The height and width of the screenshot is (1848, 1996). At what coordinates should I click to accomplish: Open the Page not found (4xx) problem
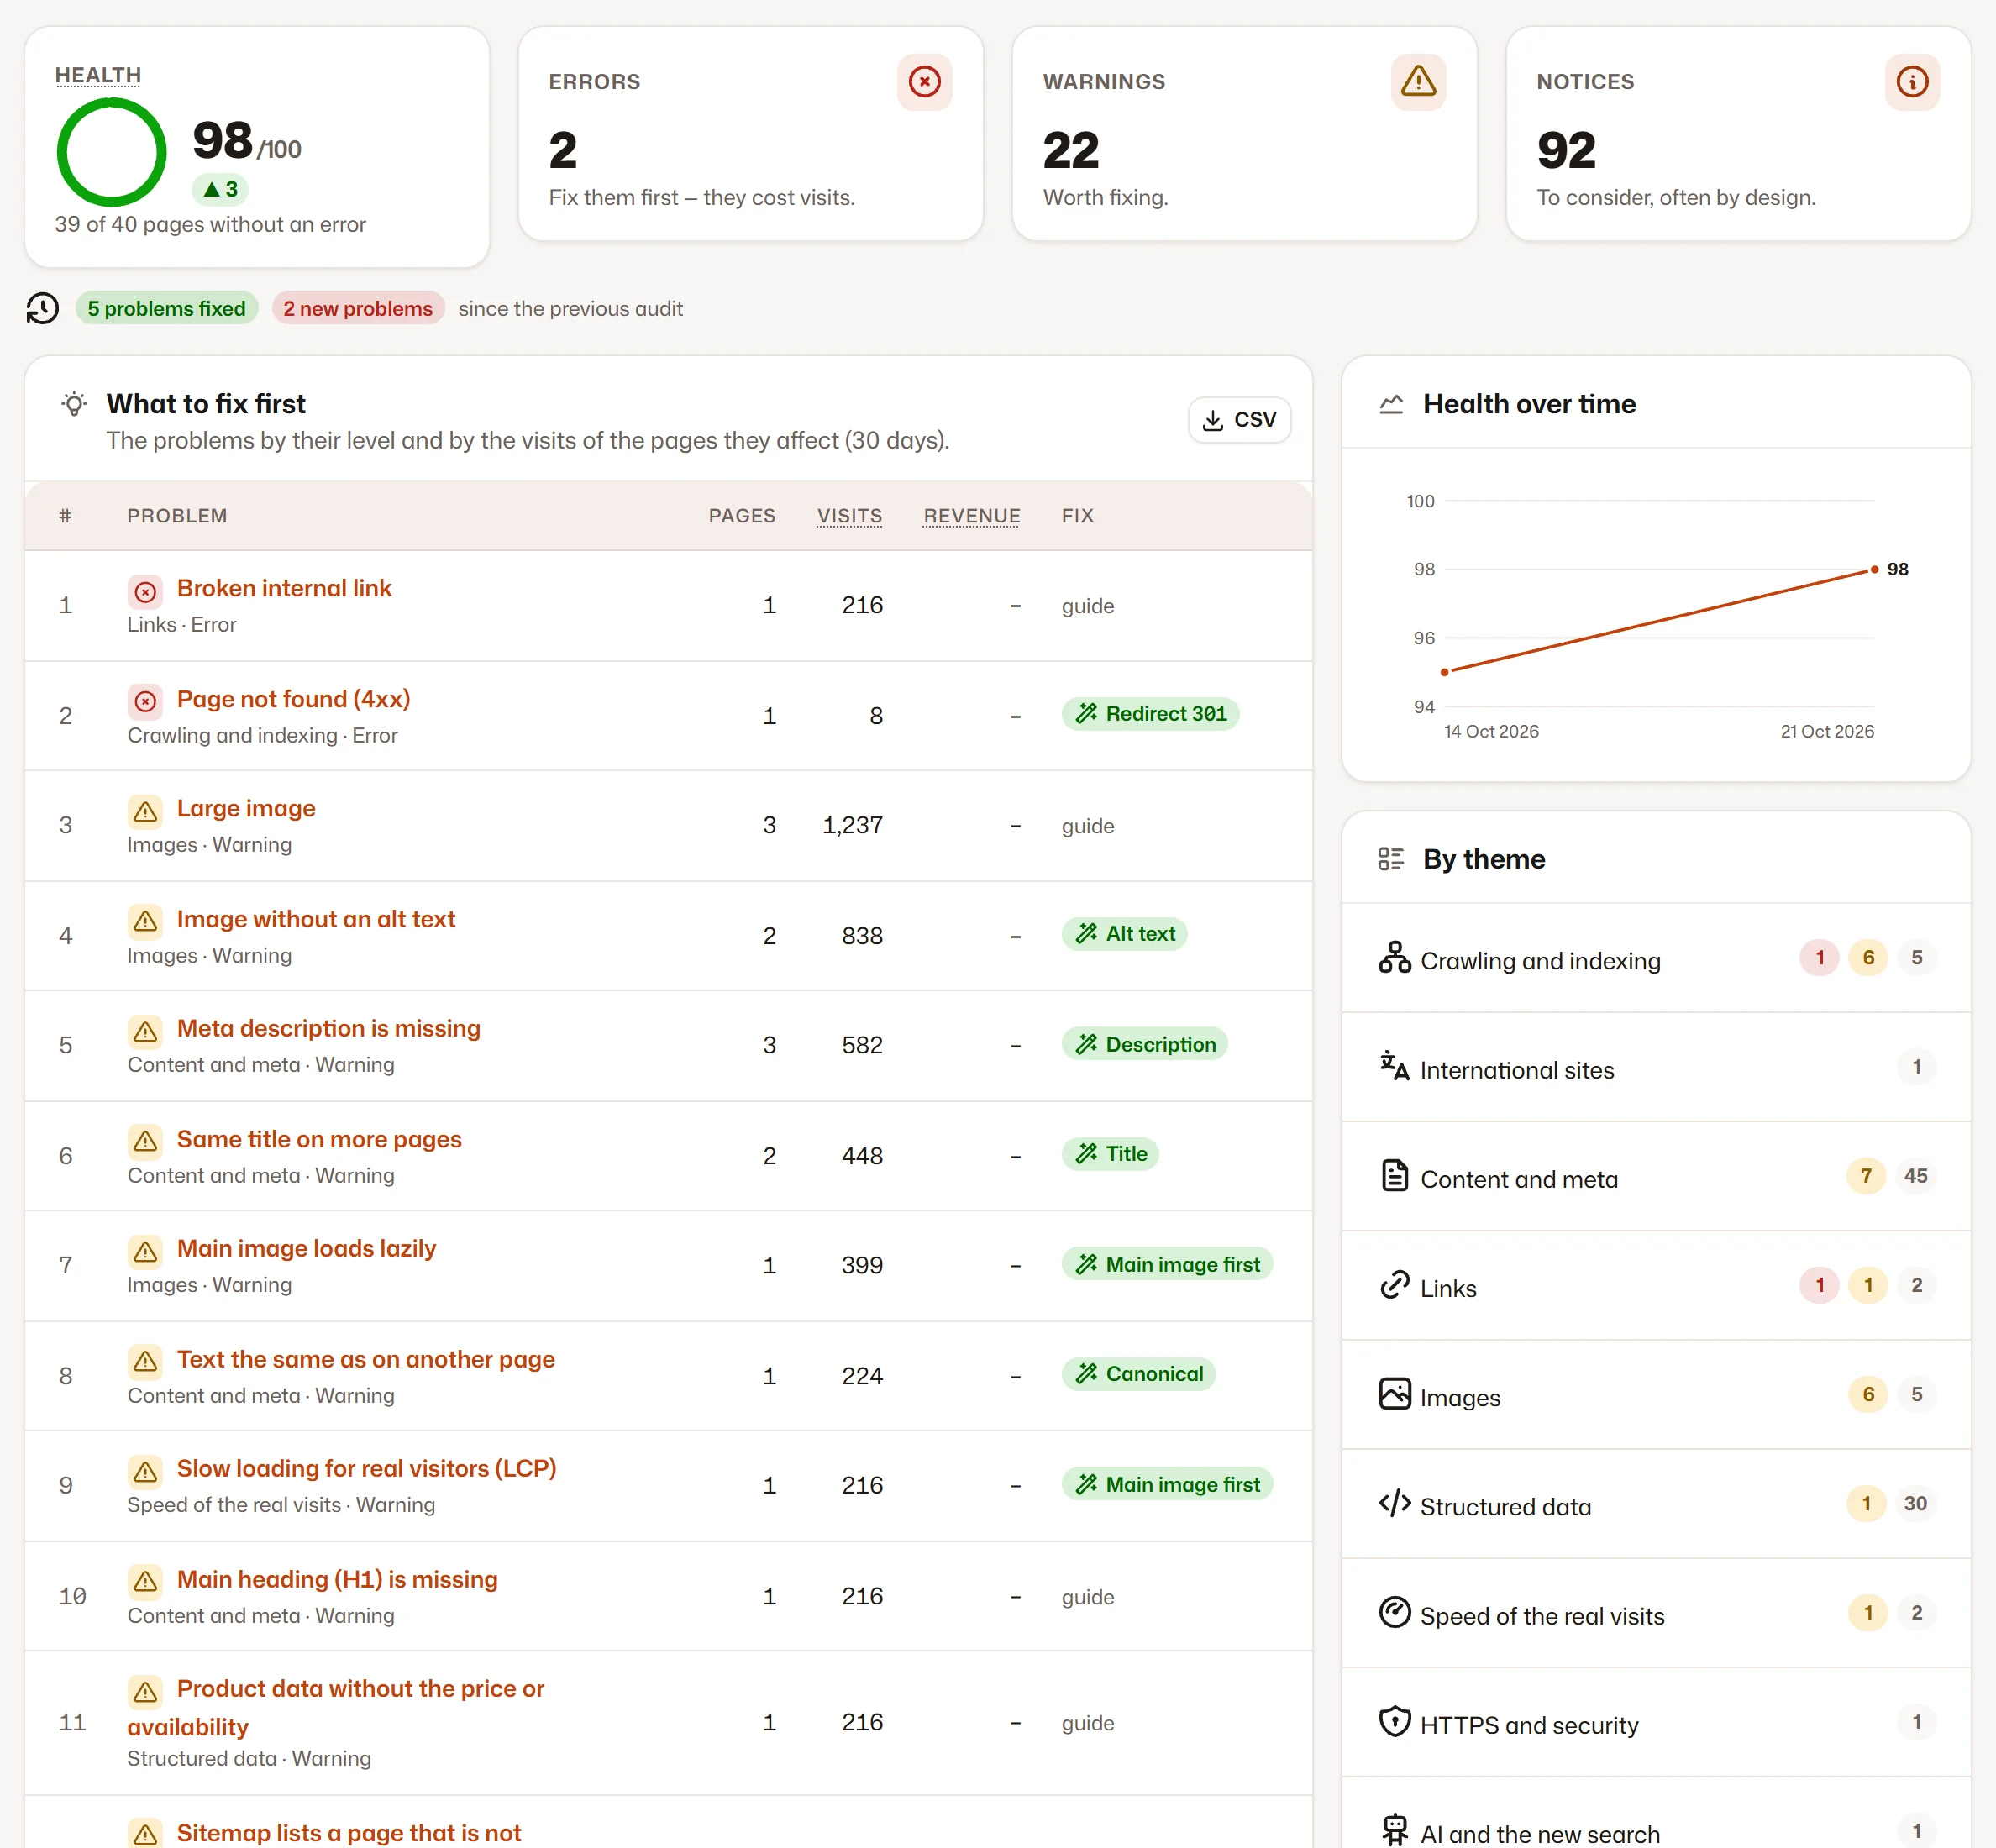pos(293,699)
